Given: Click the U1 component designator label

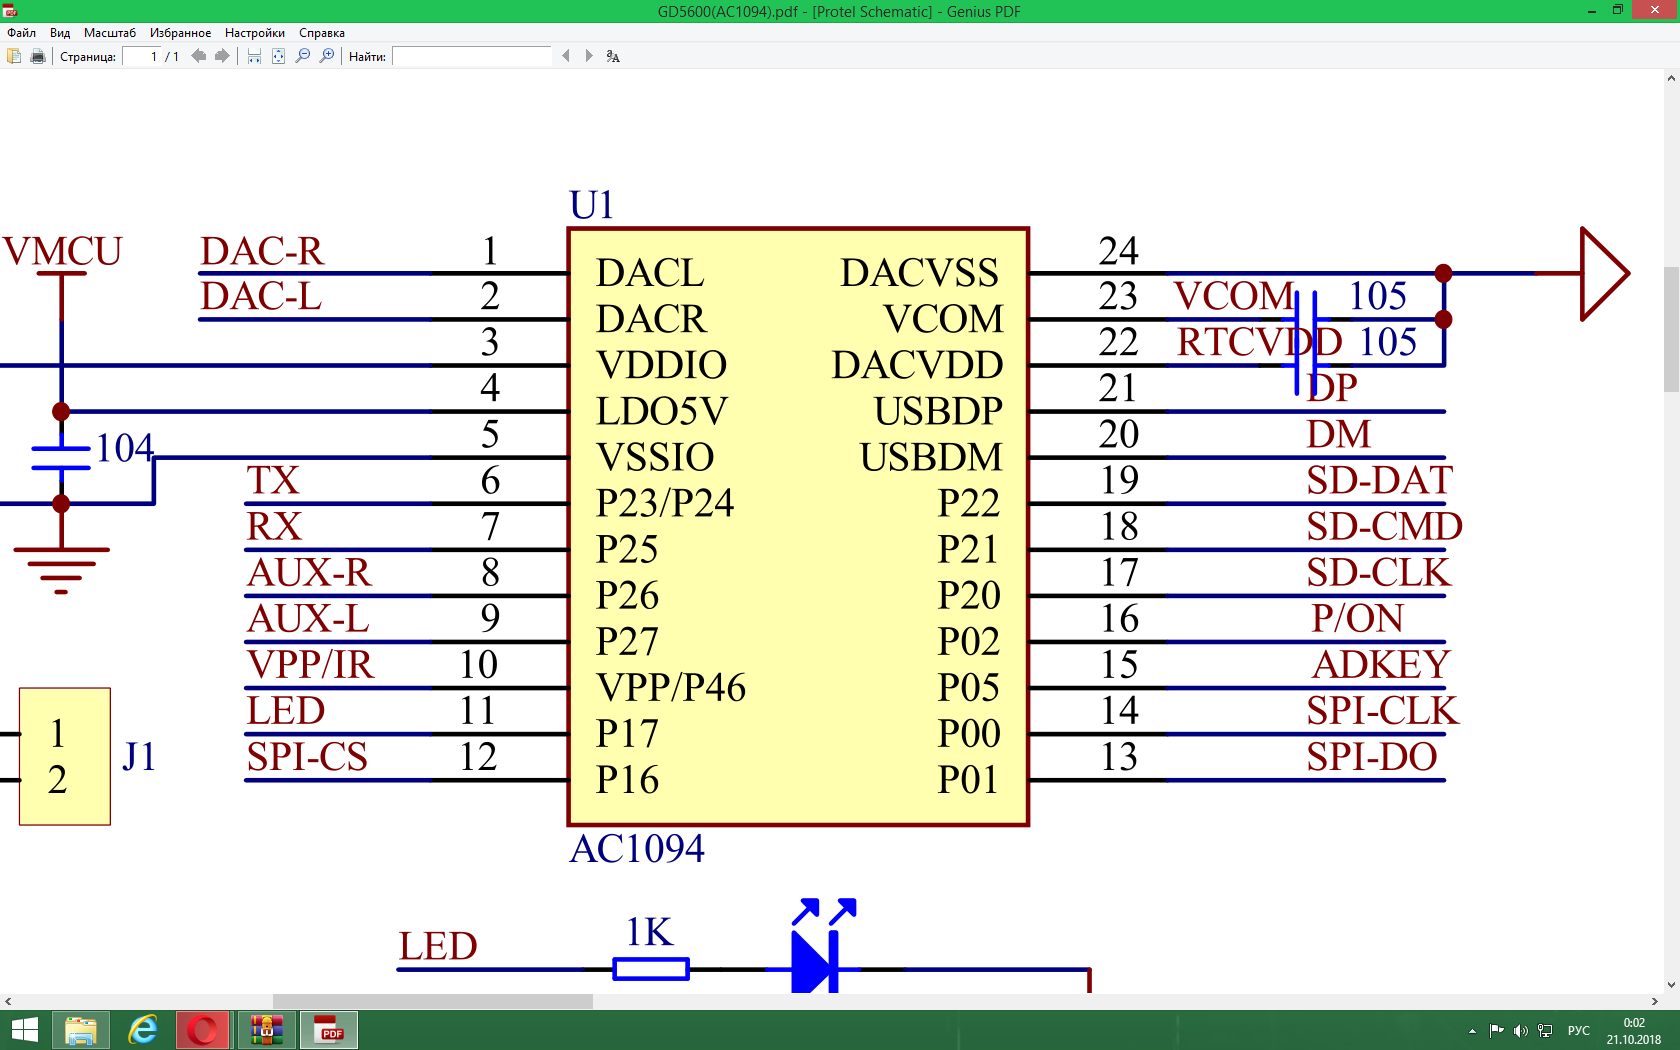Looking at the screenshot, I should pyautogui.click(x=591, y=205).
